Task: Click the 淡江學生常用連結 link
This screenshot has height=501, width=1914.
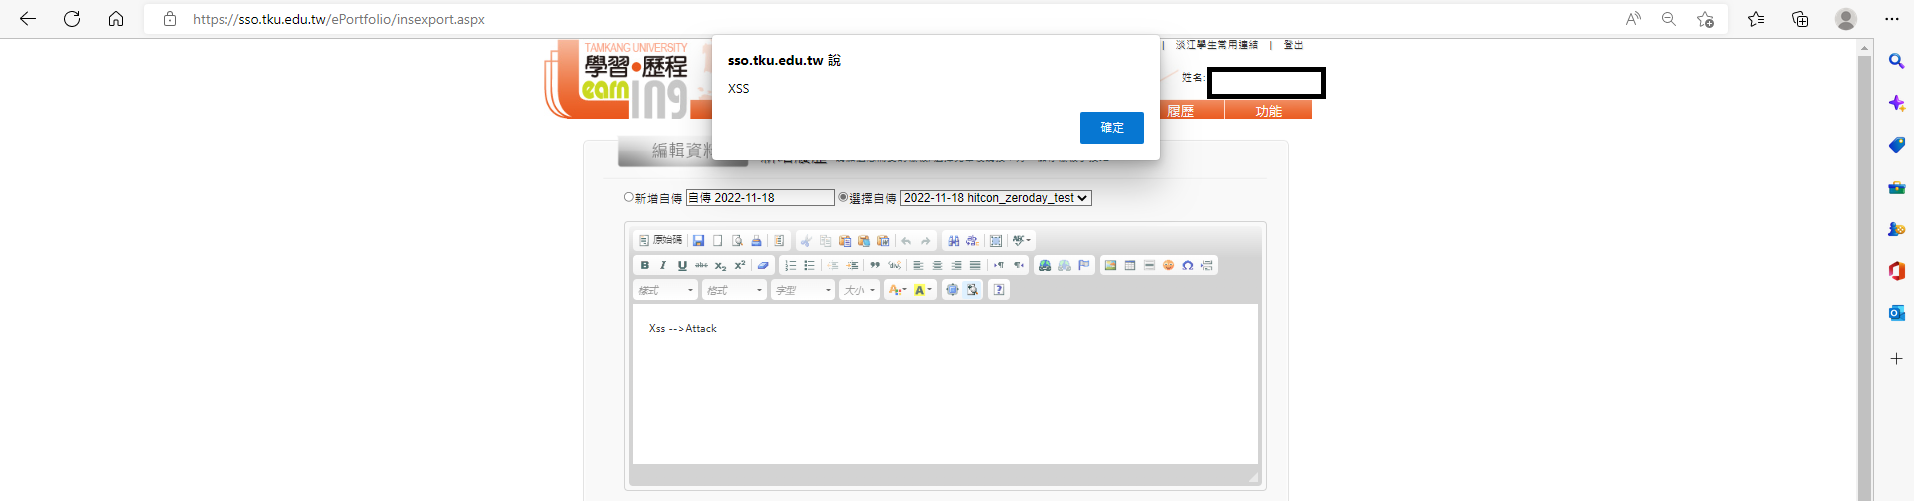Action: click(x=1217, y=45)
